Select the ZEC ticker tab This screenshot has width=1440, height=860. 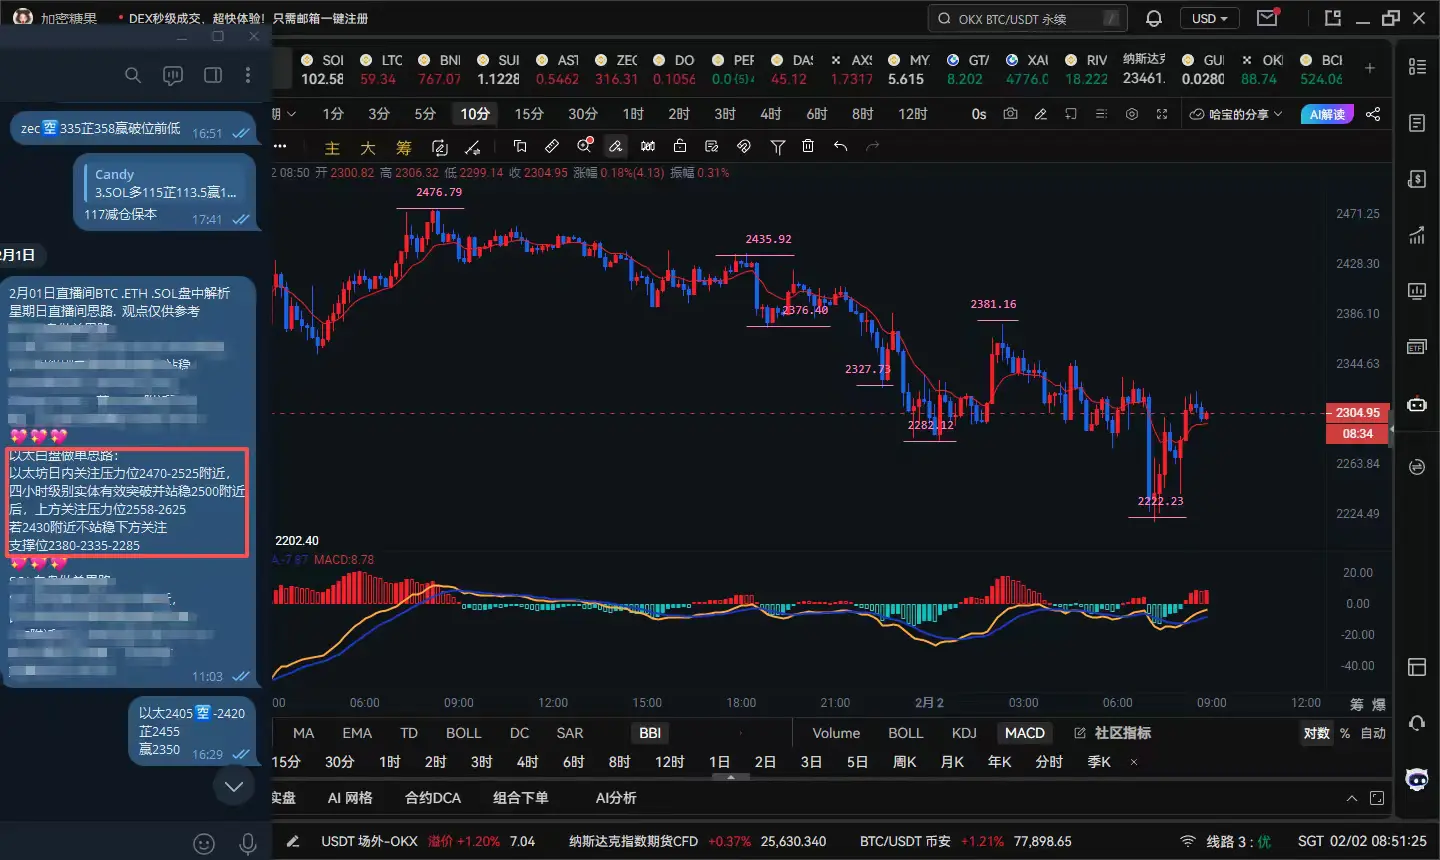[616, 69]
